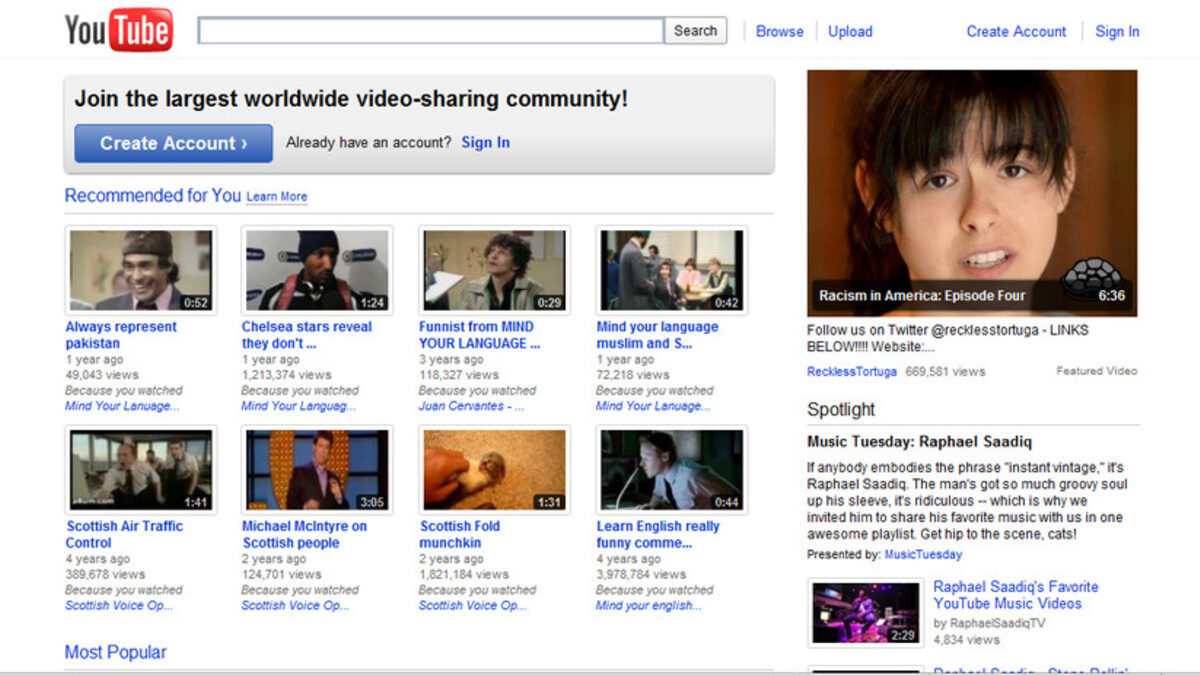
Task: Click the 'Always represent pakistan' title link
Action: coord(121,335)
